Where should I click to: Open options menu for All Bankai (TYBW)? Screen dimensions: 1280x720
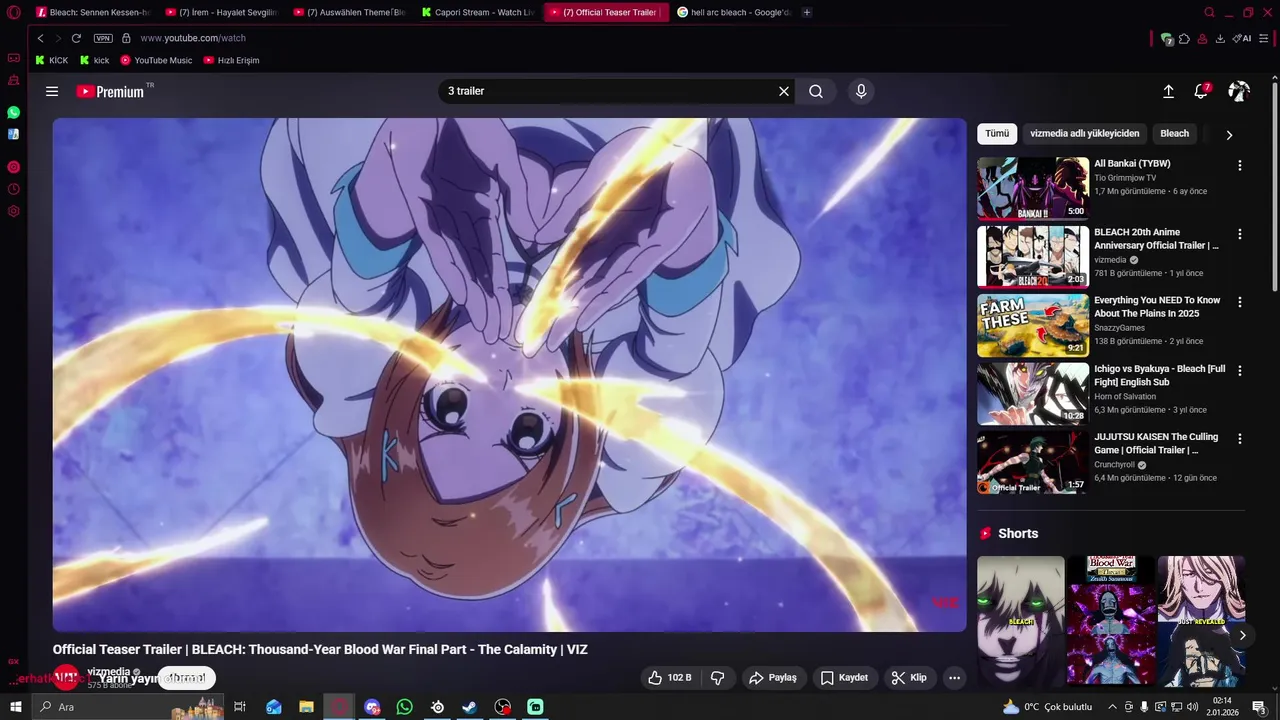(1240, 166)
